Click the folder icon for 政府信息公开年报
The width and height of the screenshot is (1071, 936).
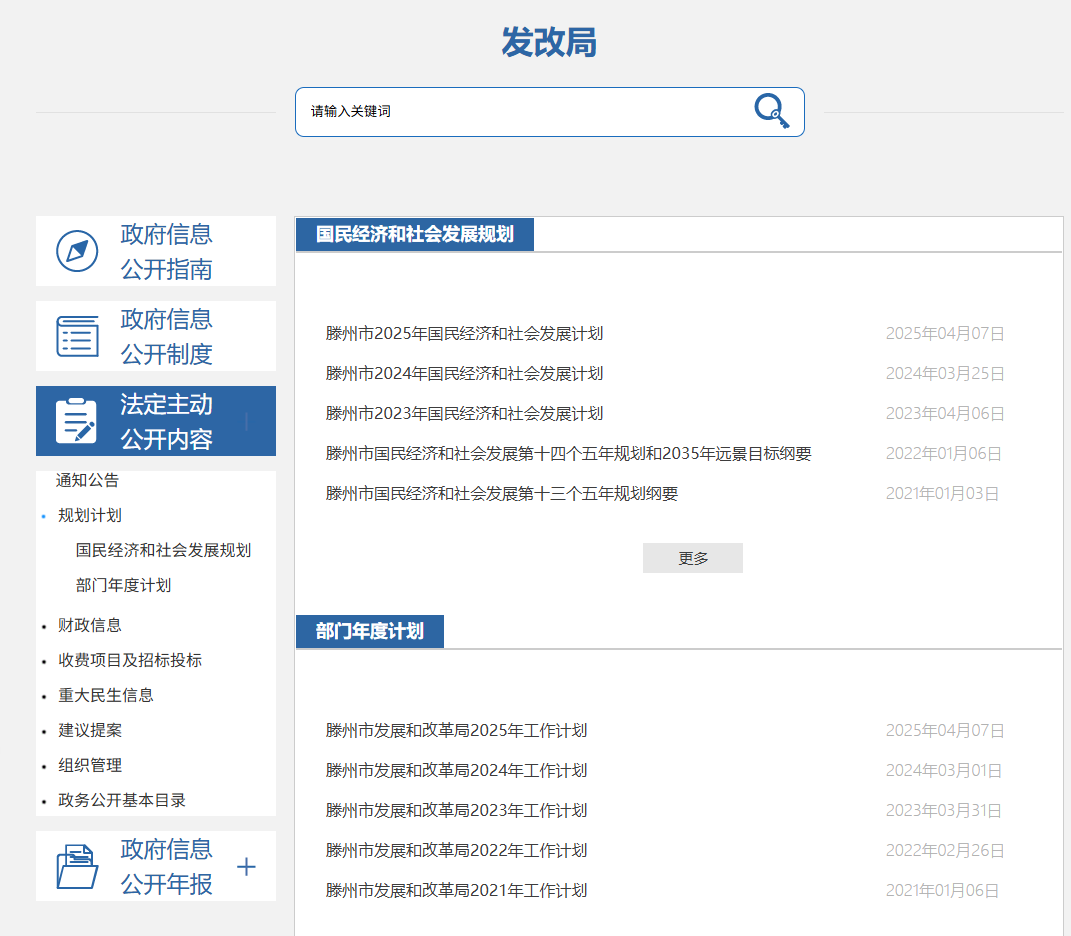click(x=77, y=866)
